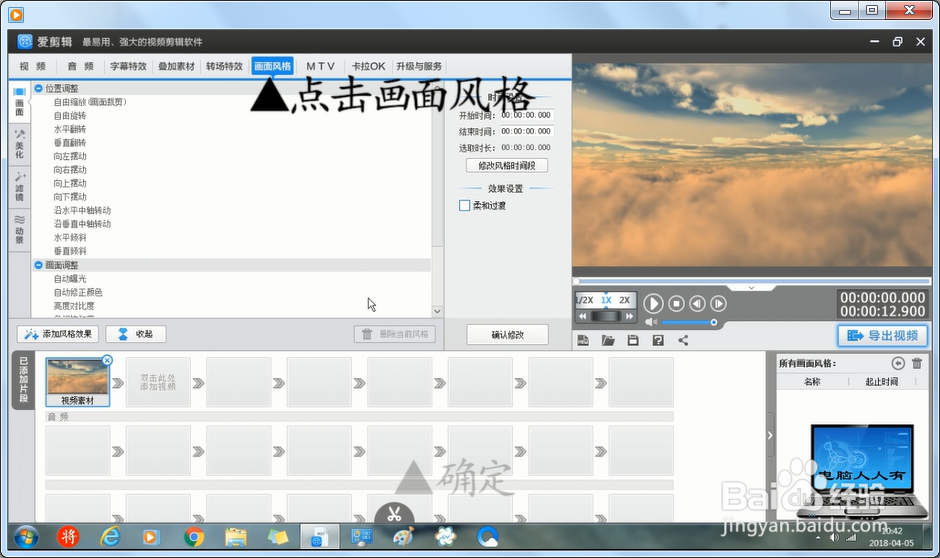Click the 导出视频 export button

click(x=882, y=336)
